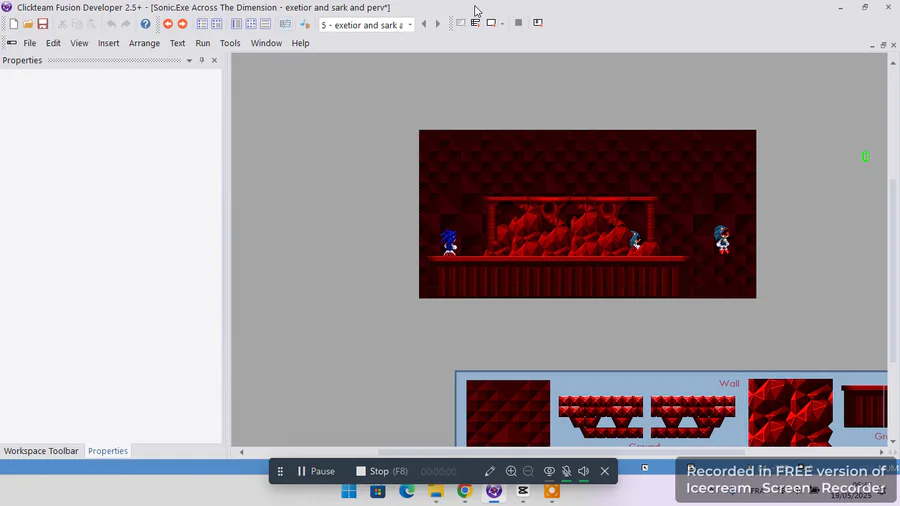Run the project icon in toolbar
Viewport: 900px width, 506px height.
coord(461,23)
